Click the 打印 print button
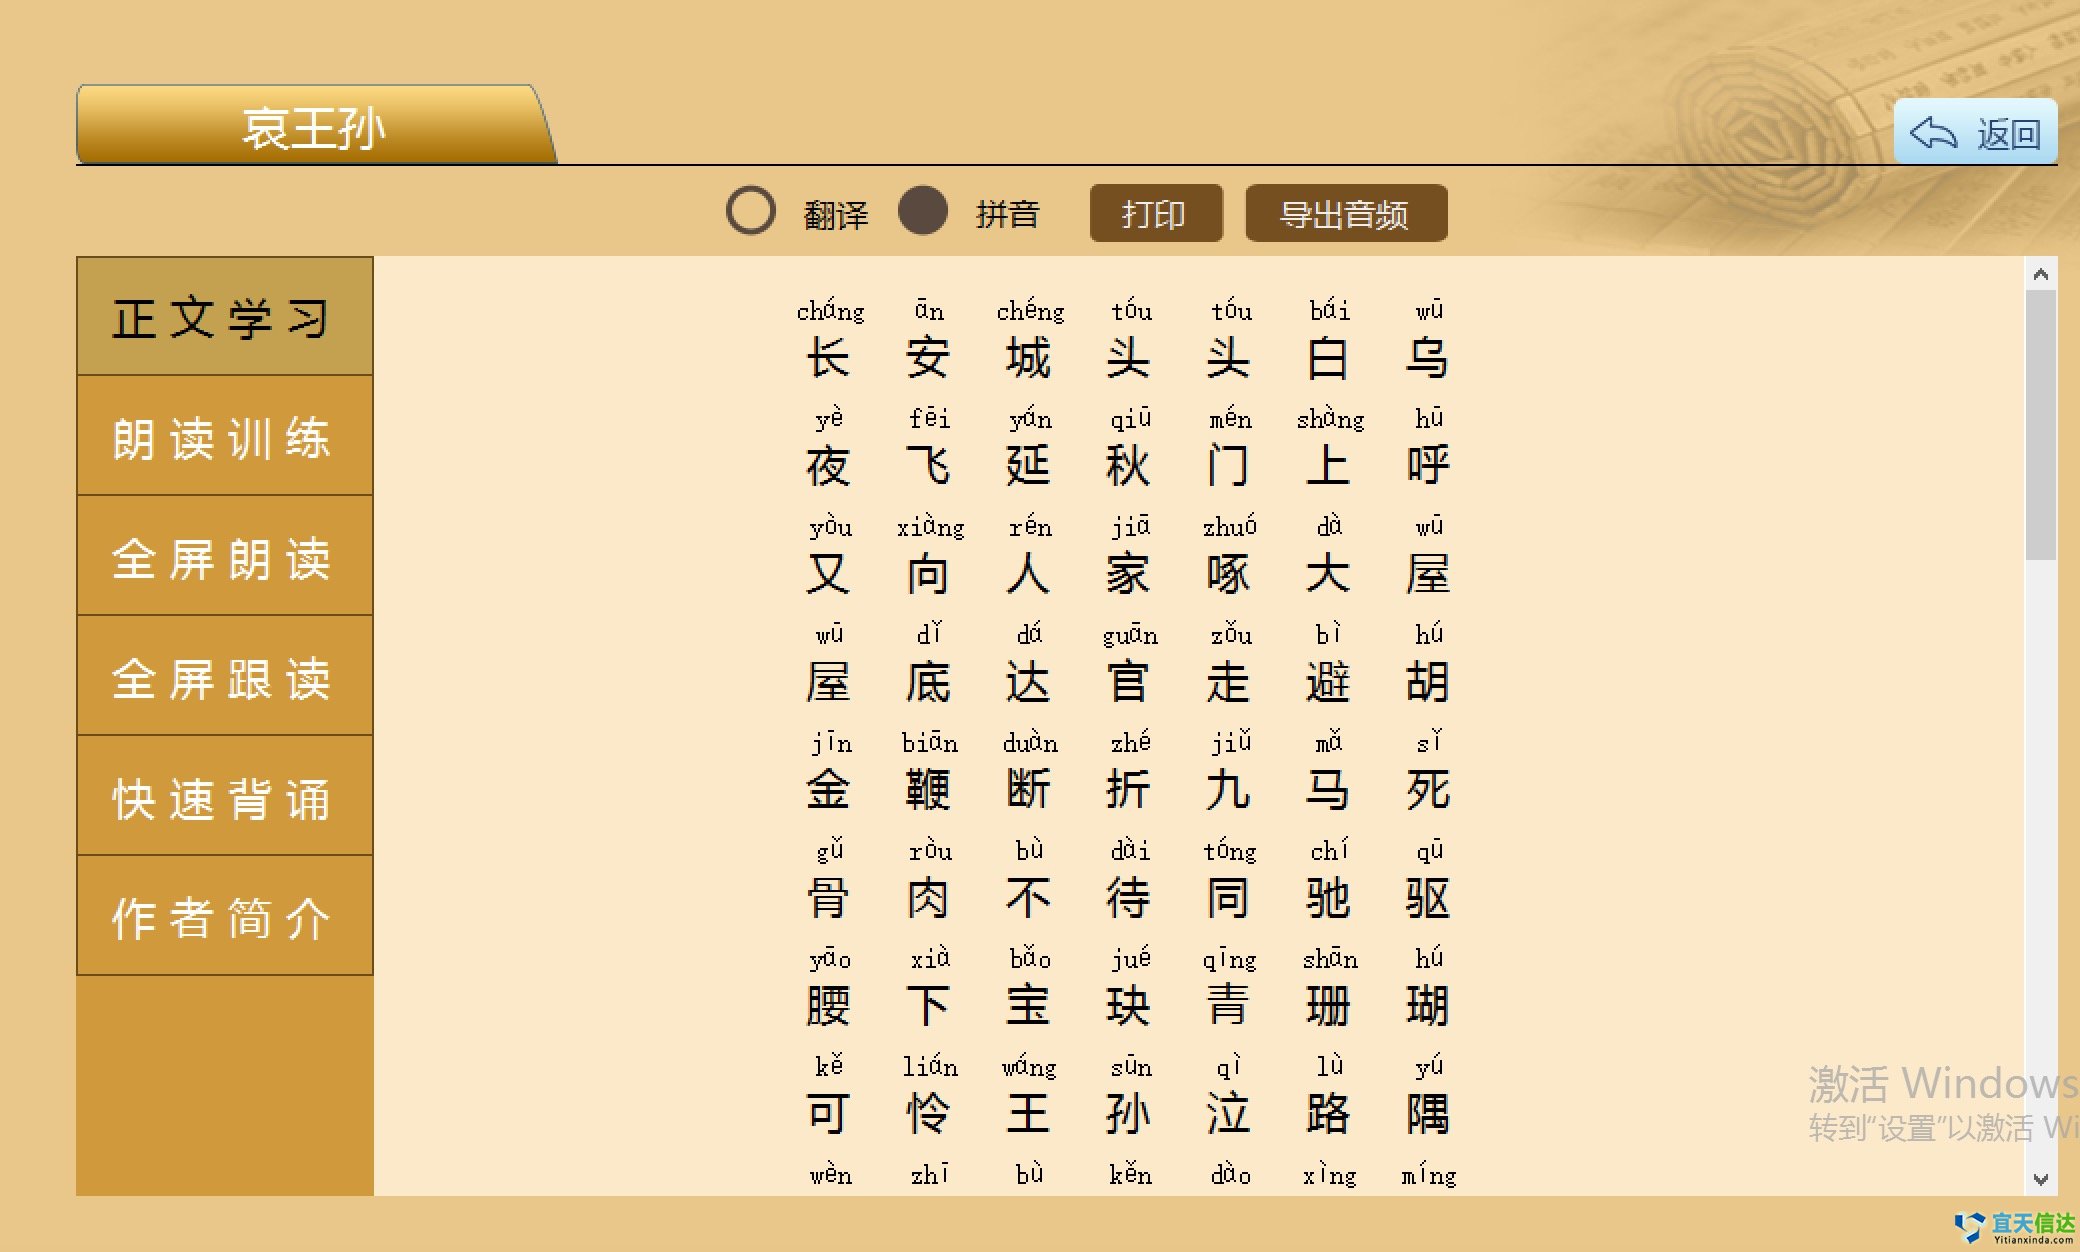Viewport: 2080px width, 1252px height. [1155, 213]
